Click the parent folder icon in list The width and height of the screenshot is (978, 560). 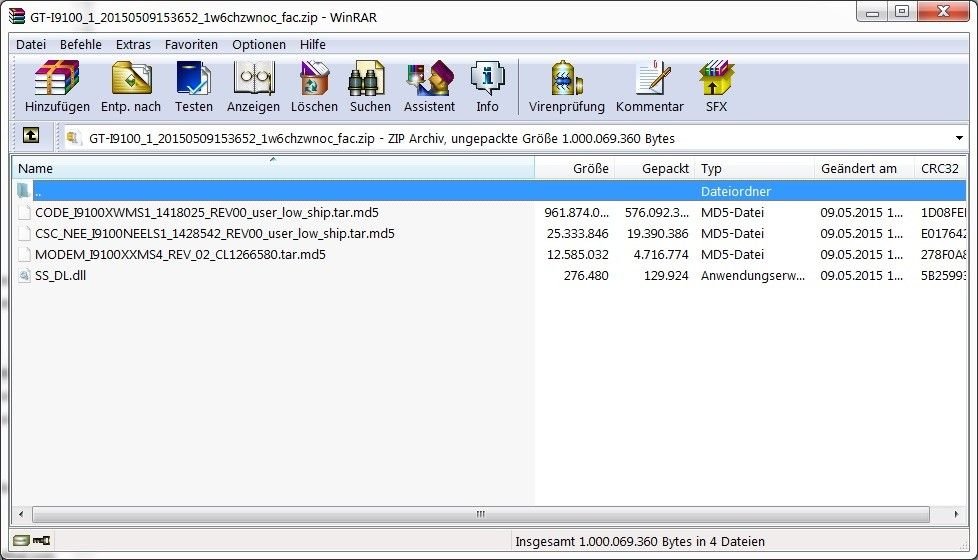coord(24,191)
